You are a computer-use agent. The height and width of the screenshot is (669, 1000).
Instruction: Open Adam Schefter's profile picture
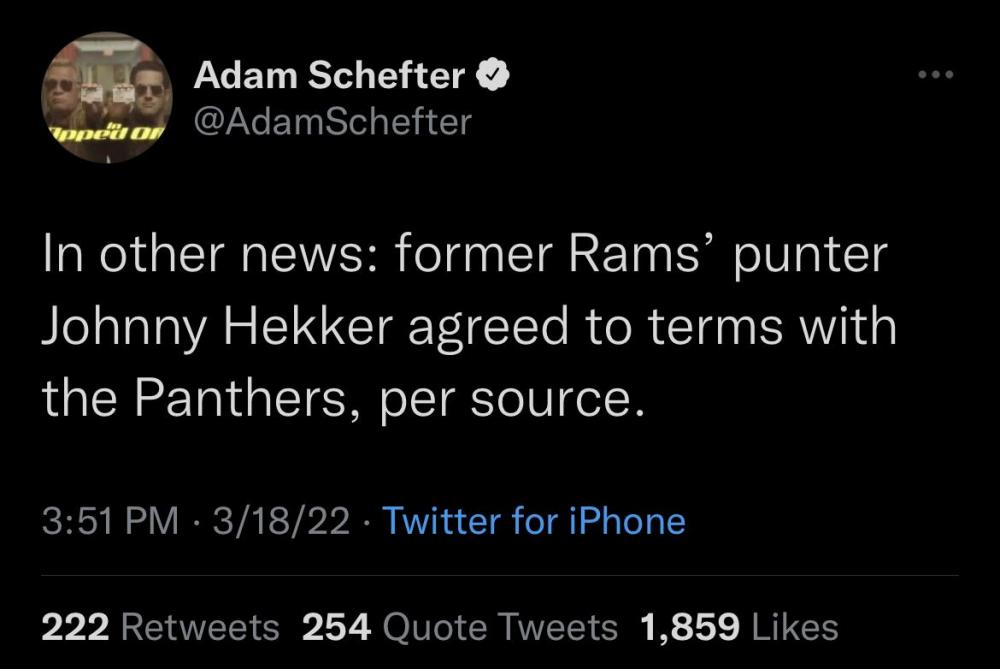point(107,97)
